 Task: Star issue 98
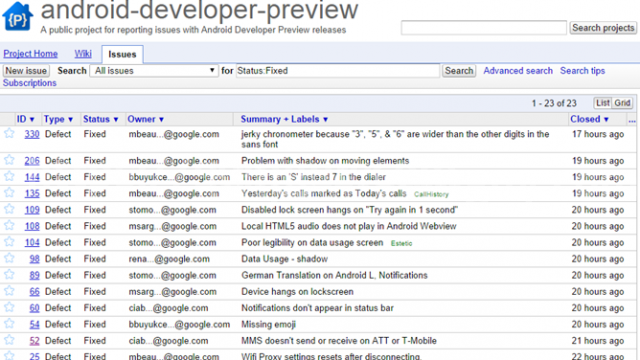point(9,258)
